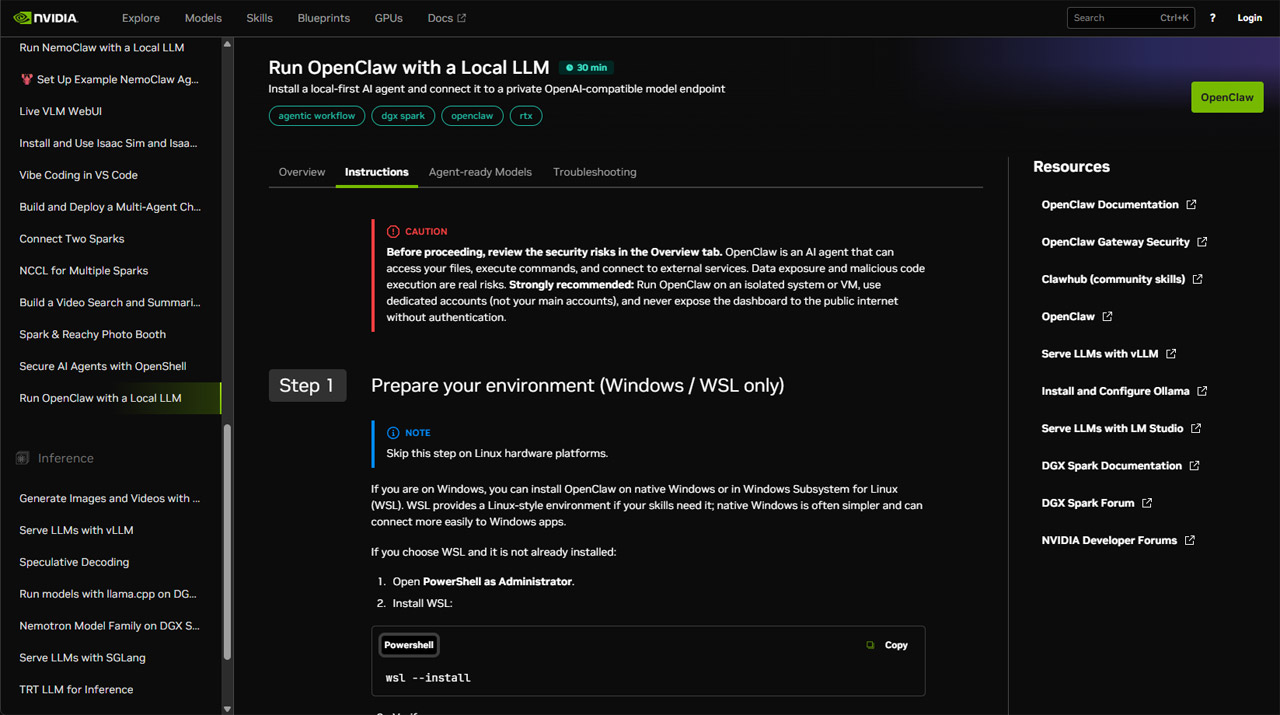
Task: Click external icon beside Serve LLMs with vLLM resource
Action: point(1171,354)
